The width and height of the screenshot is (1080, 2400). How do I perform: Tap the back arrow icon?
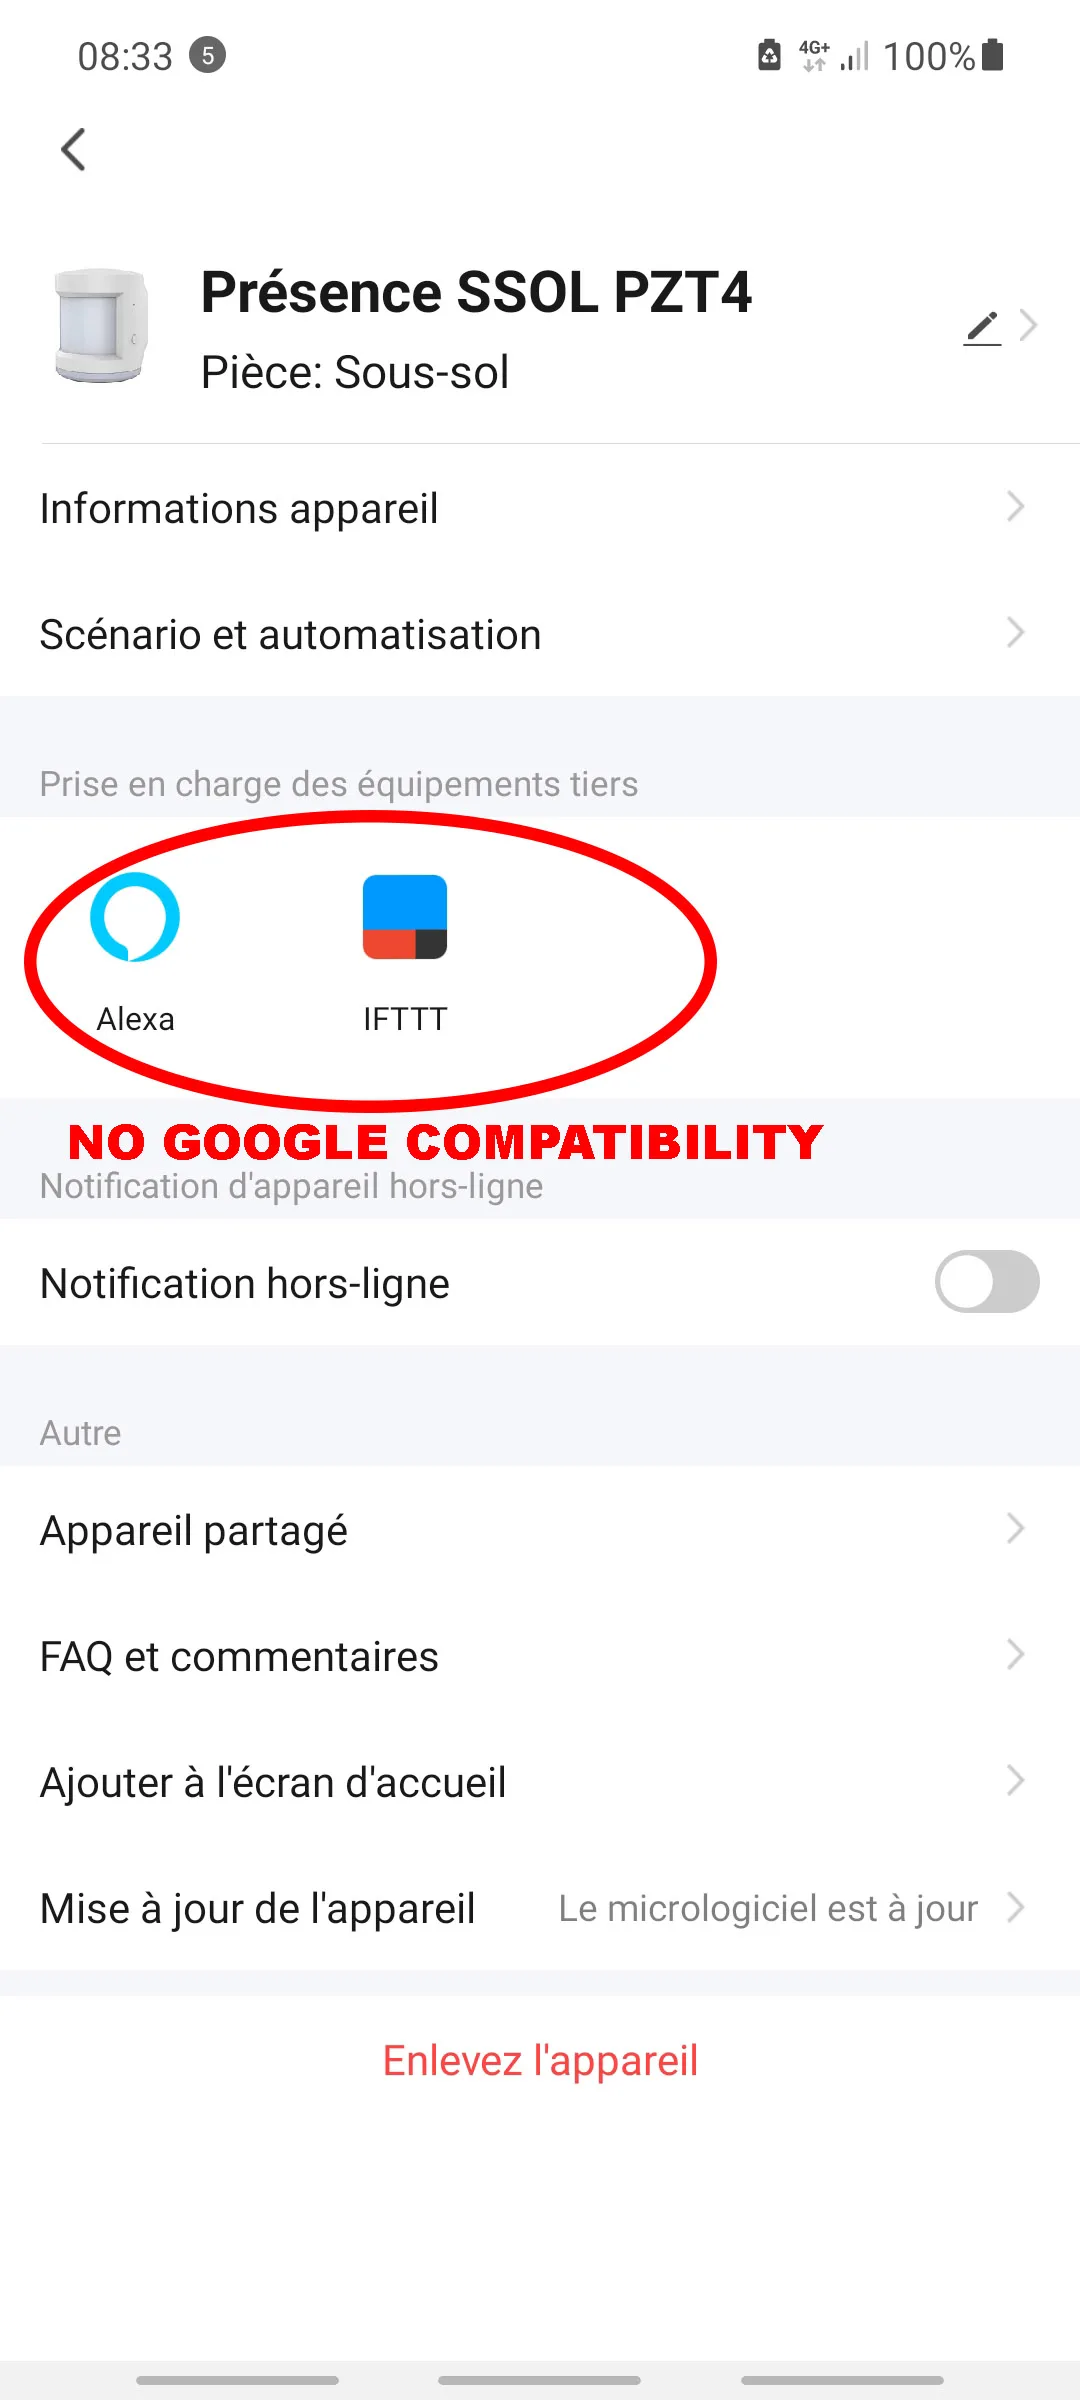point(73,150)
